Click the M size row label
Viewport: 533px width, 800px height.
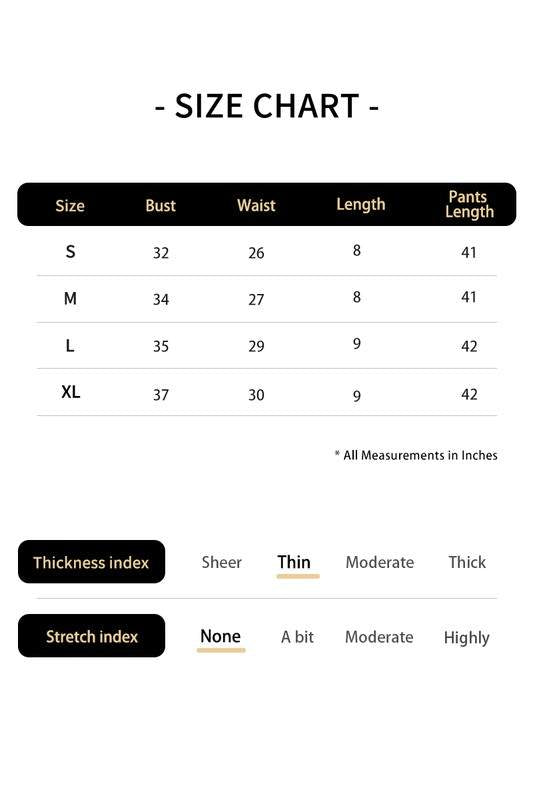[70, 298]
